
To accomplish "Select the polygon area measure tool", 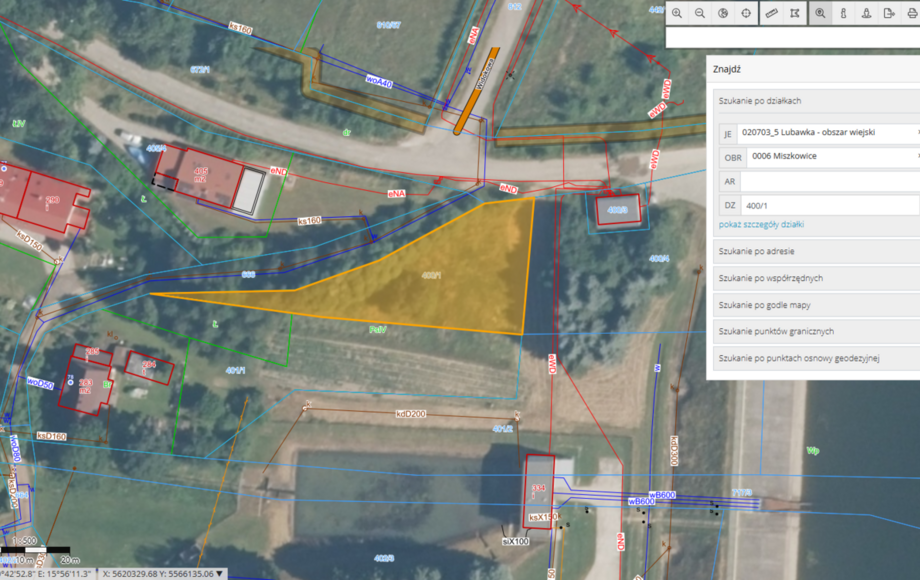I will pyautogui.click(x=794, y=13).
